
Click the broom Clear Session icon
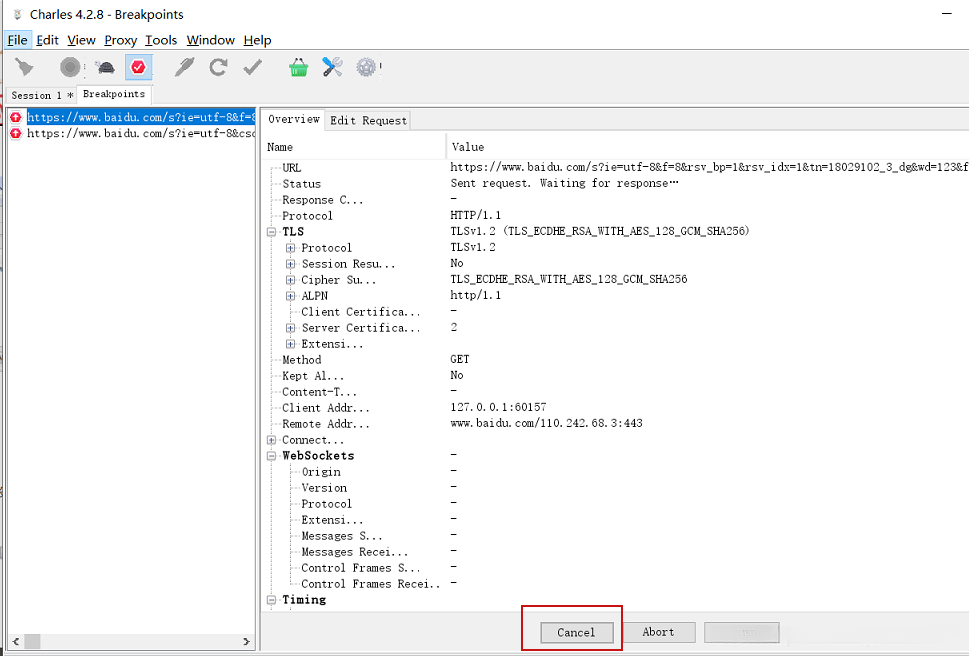[24, 67]
